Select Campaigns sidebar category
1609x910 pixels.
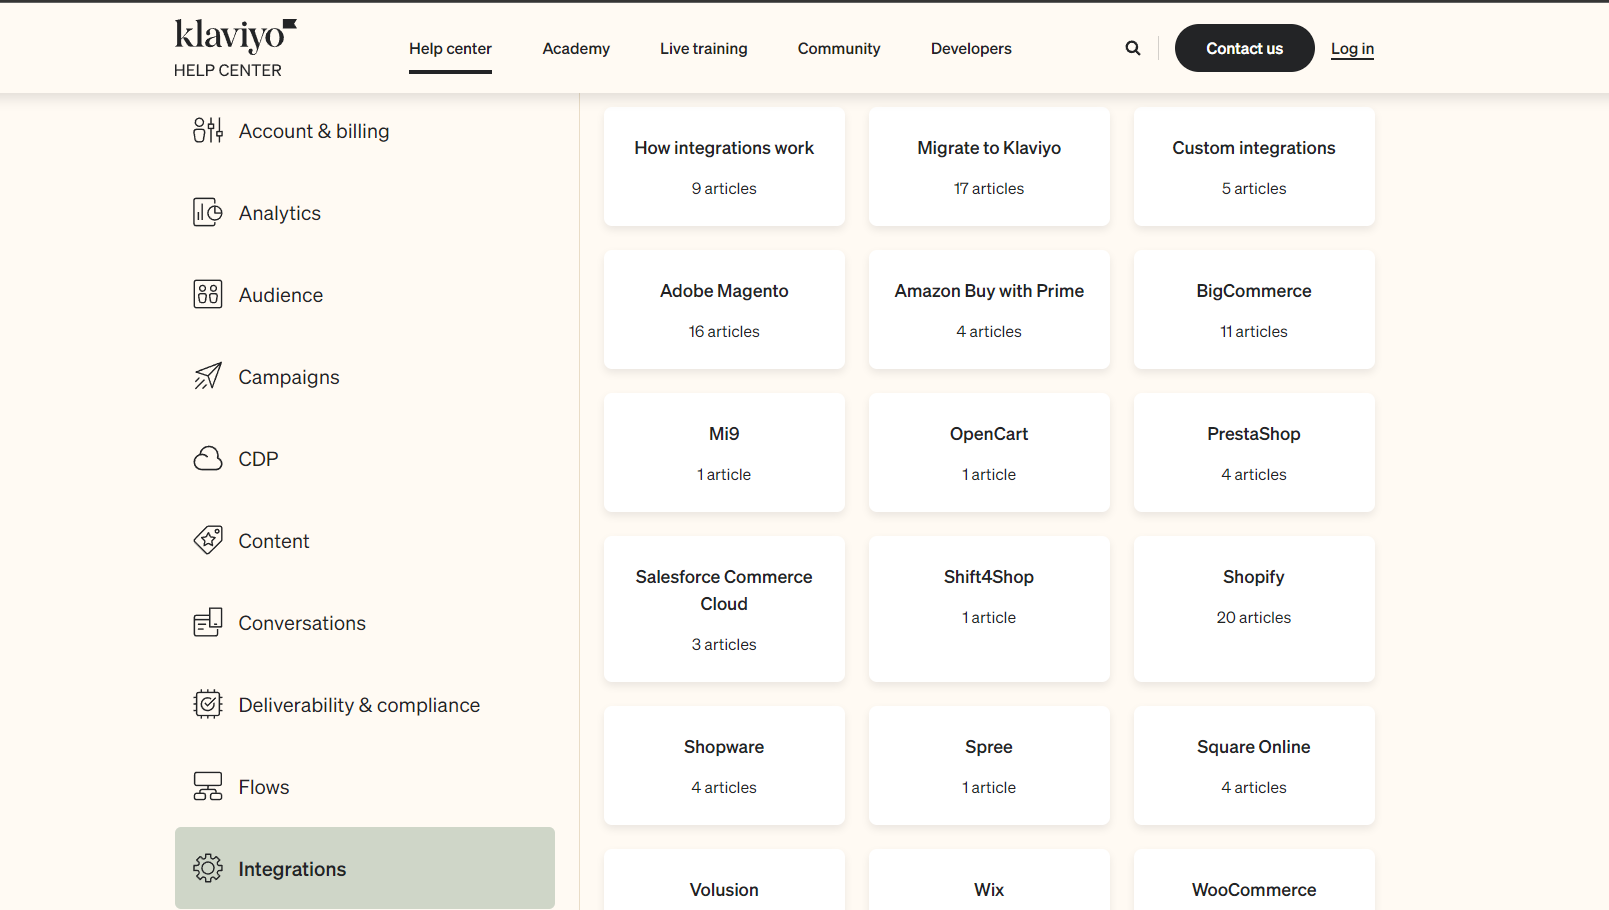(x=365, y=377)
